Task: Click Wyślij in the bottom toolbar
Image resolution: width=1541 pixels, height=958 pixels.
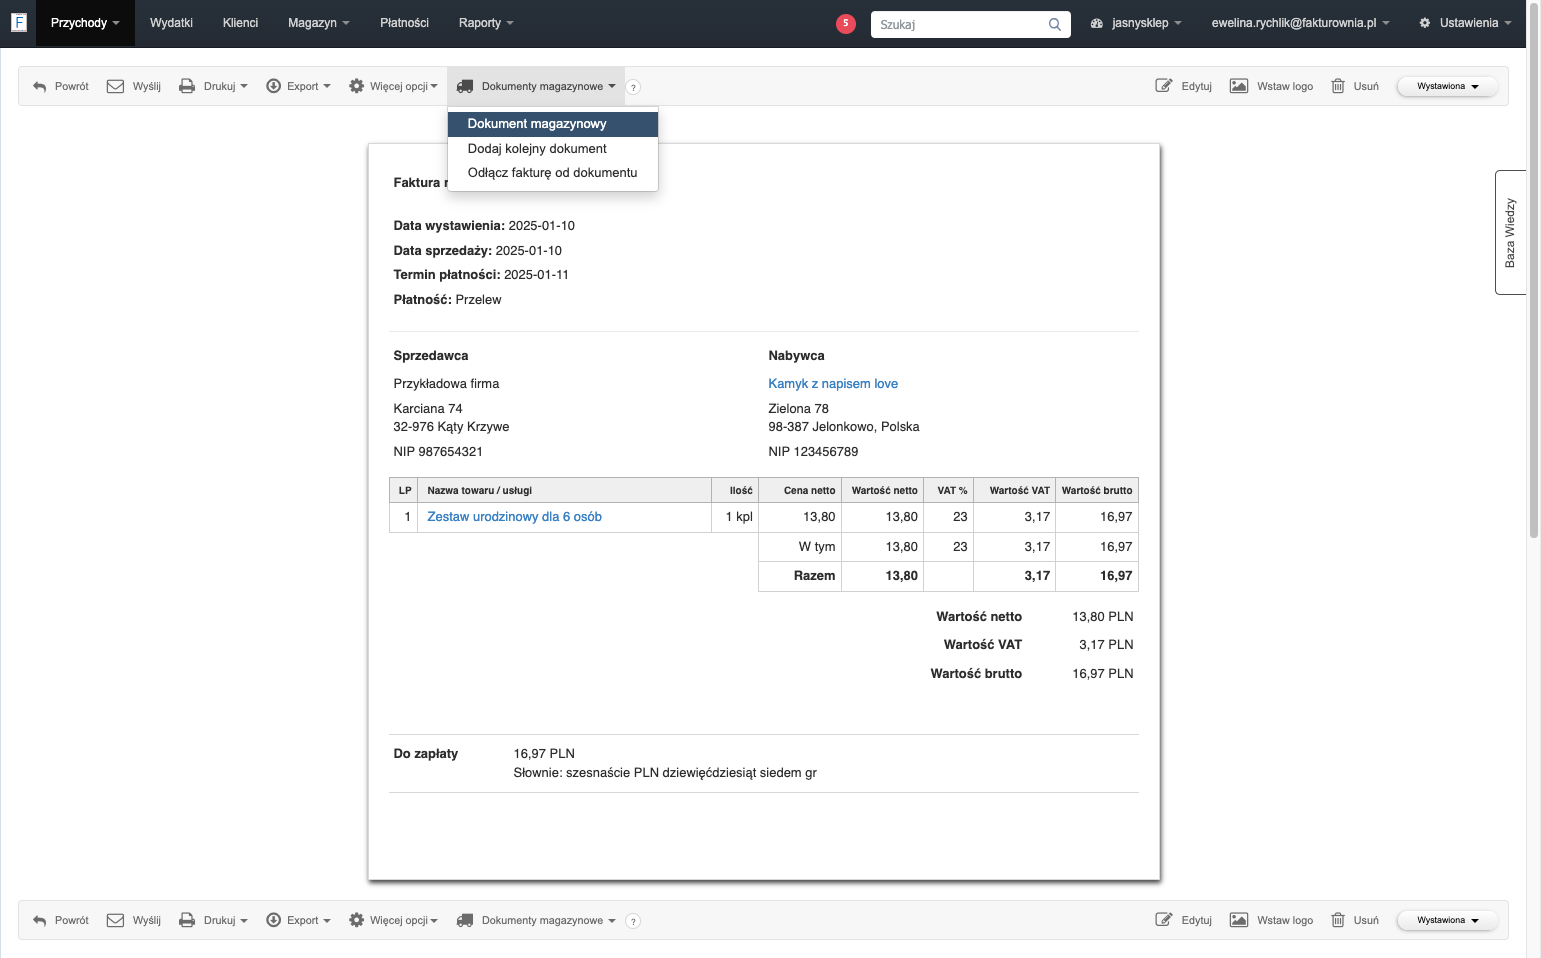Action: point(134,920)
